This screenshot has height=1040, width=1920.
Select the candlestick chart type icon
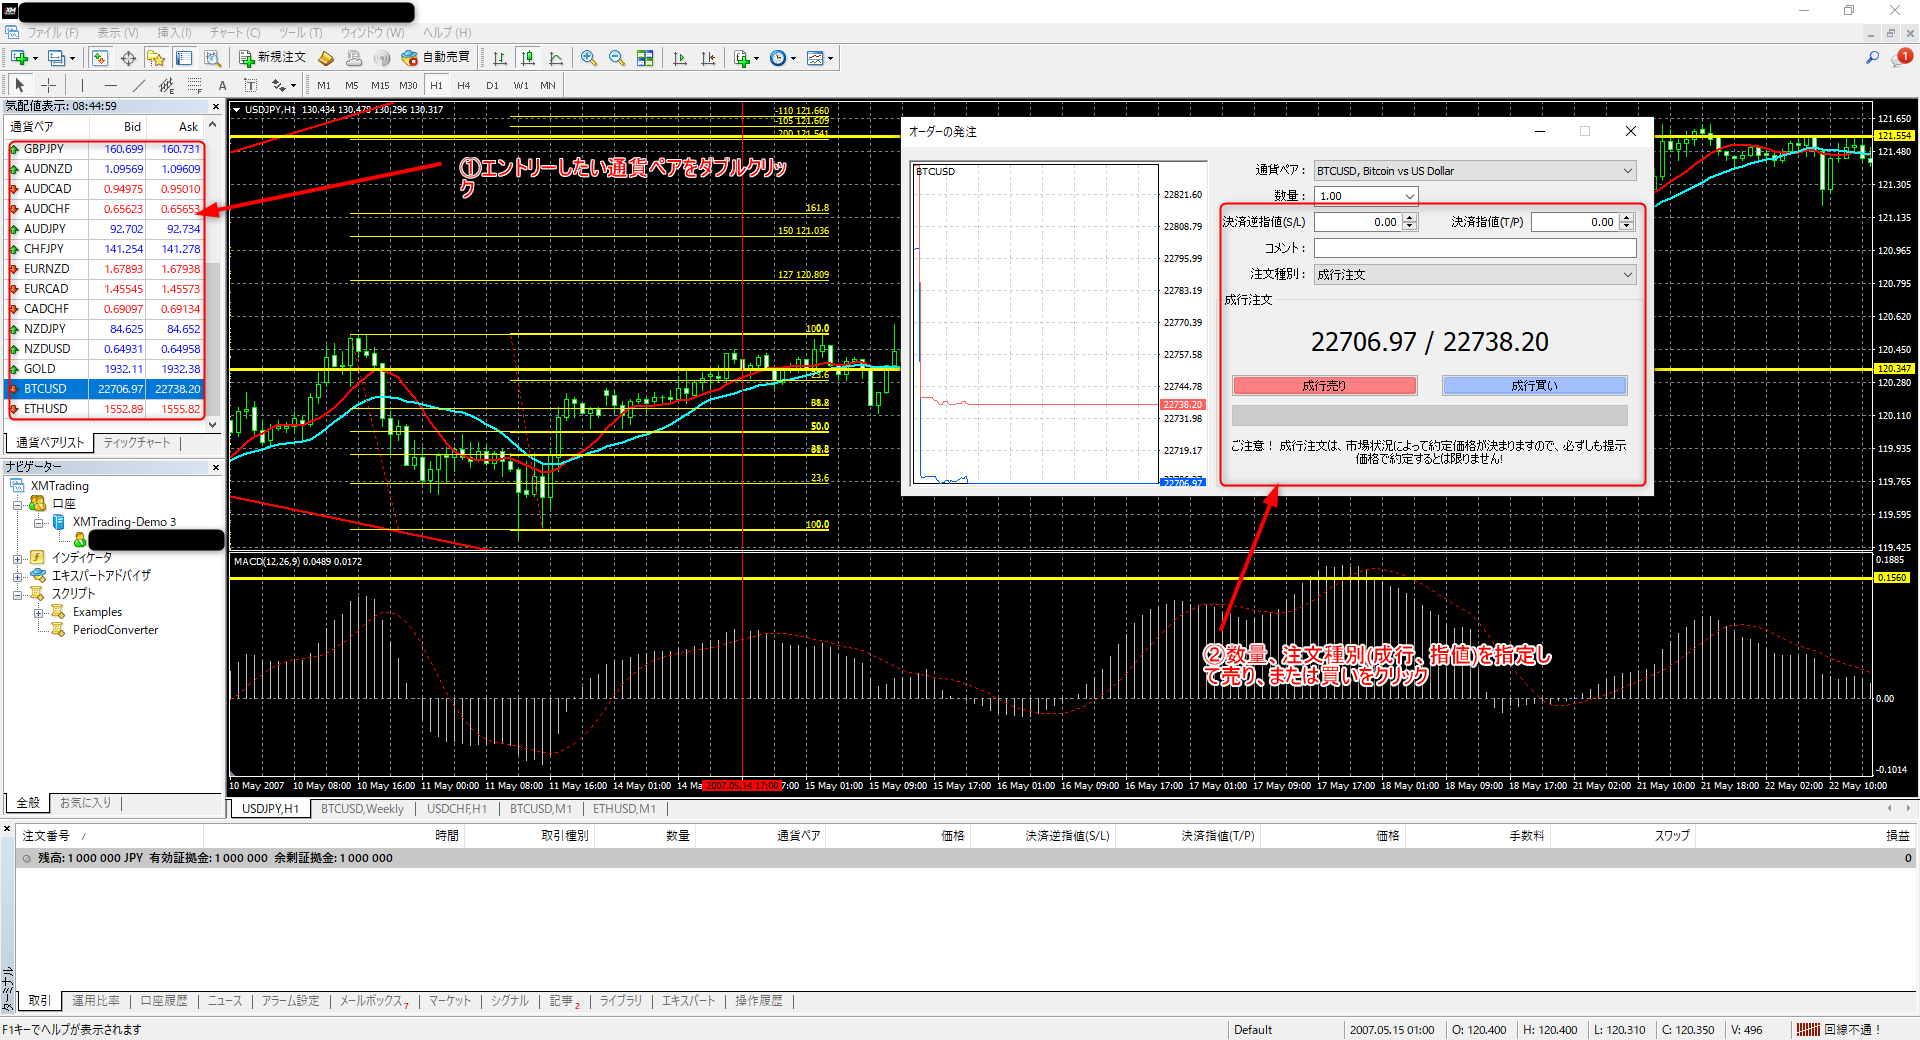point(528,58)
